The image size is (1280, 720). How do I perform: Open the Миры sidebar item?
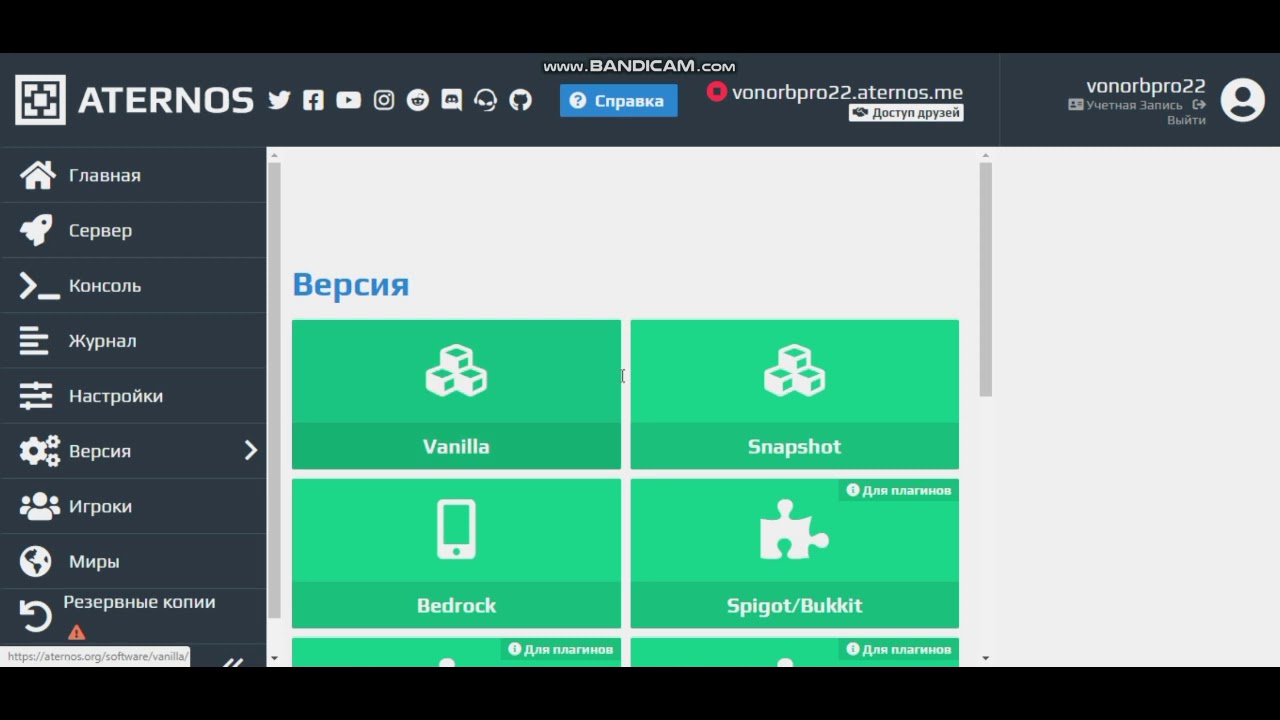coord(133,561)
